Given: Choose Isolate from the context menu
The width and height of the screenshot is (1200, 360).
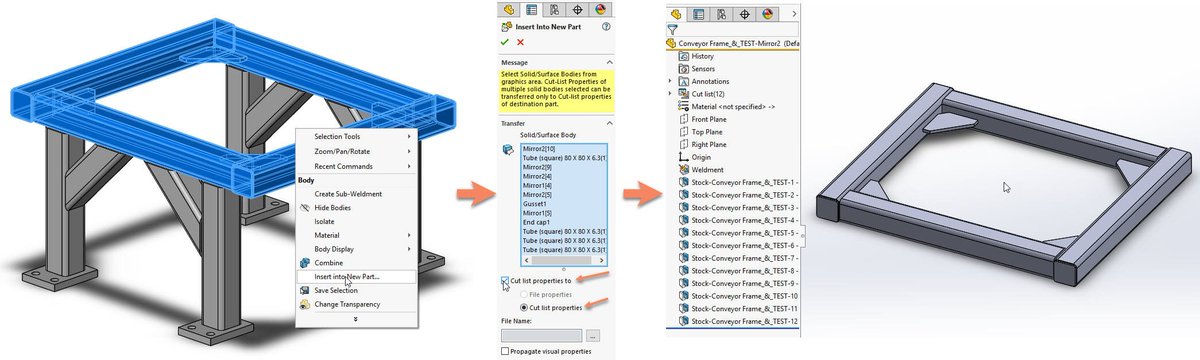Looking at the screenshot, I should 324,221.
